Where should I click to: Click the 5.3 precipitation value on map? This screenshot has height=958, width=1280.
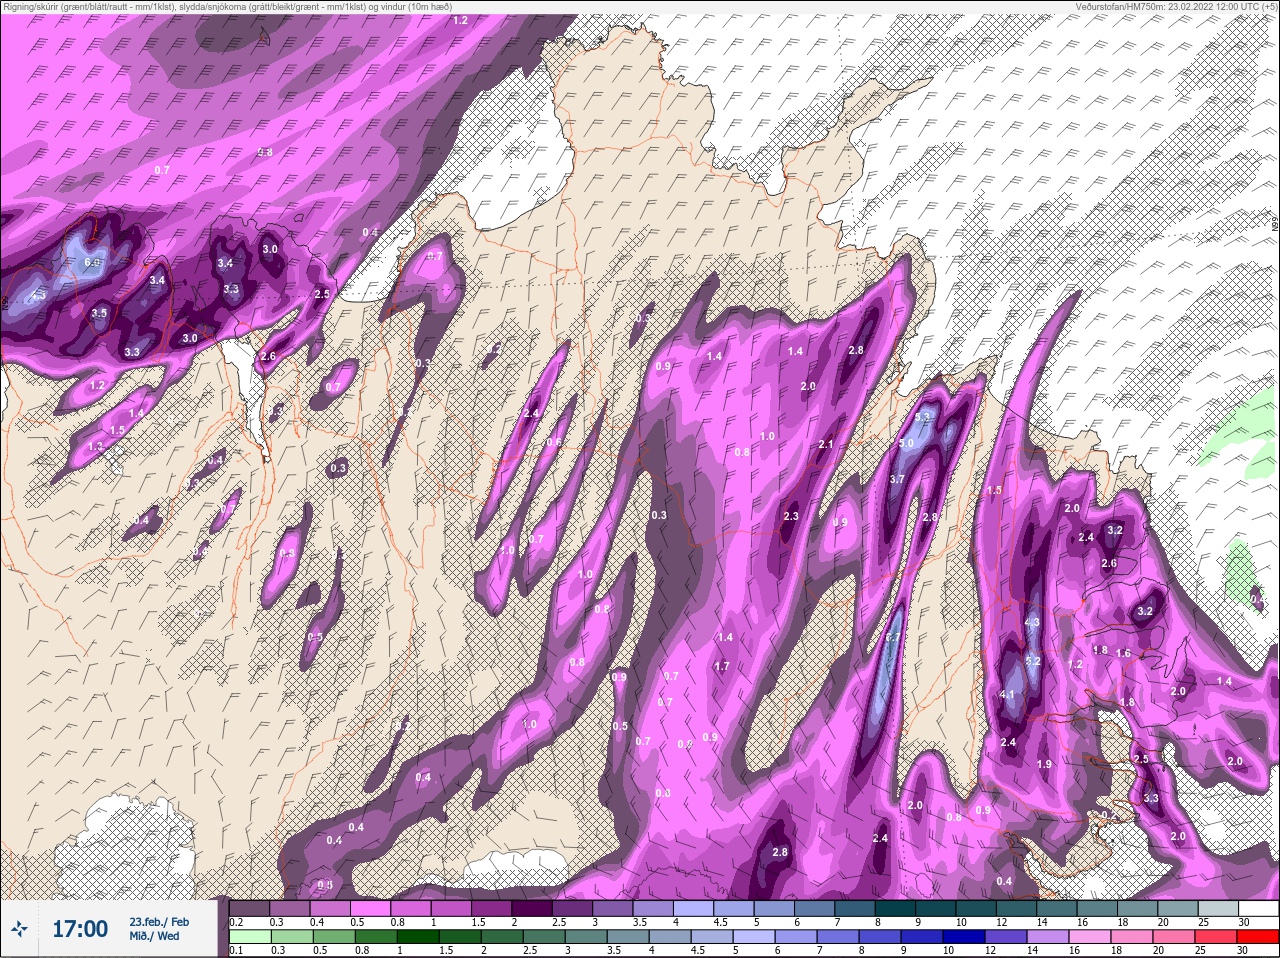tap(923, 417)
